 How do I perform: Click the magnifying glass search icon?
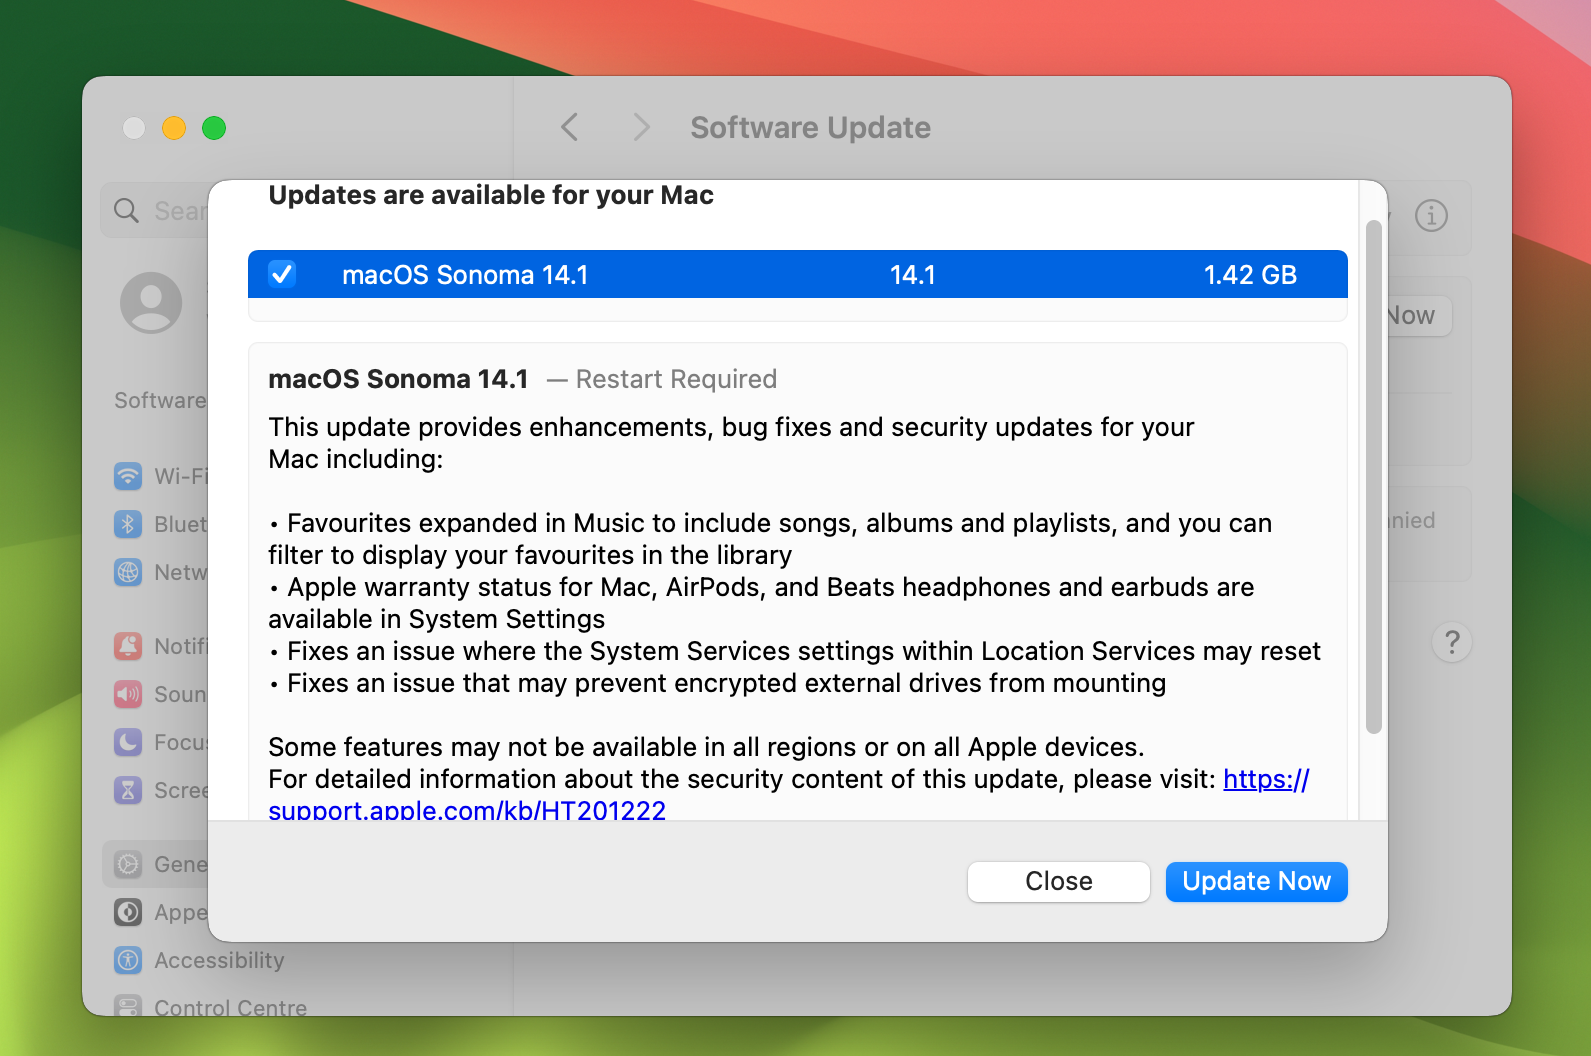pyautogui.click(x=126, y=210)
